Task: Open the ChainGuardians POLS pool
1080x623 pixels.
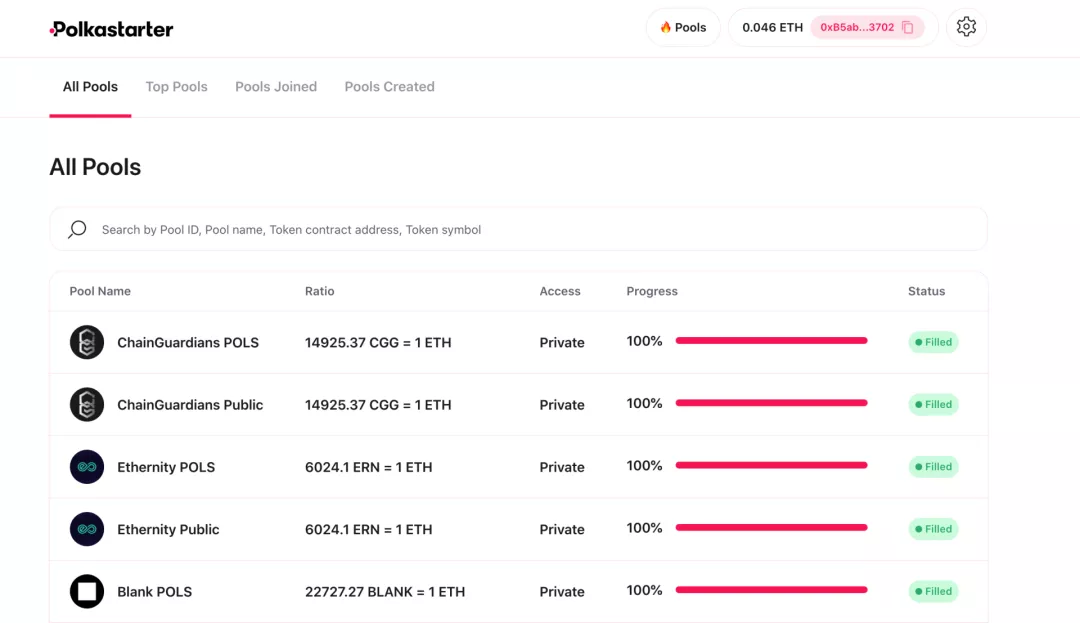Action: click(x=188, y=343)
